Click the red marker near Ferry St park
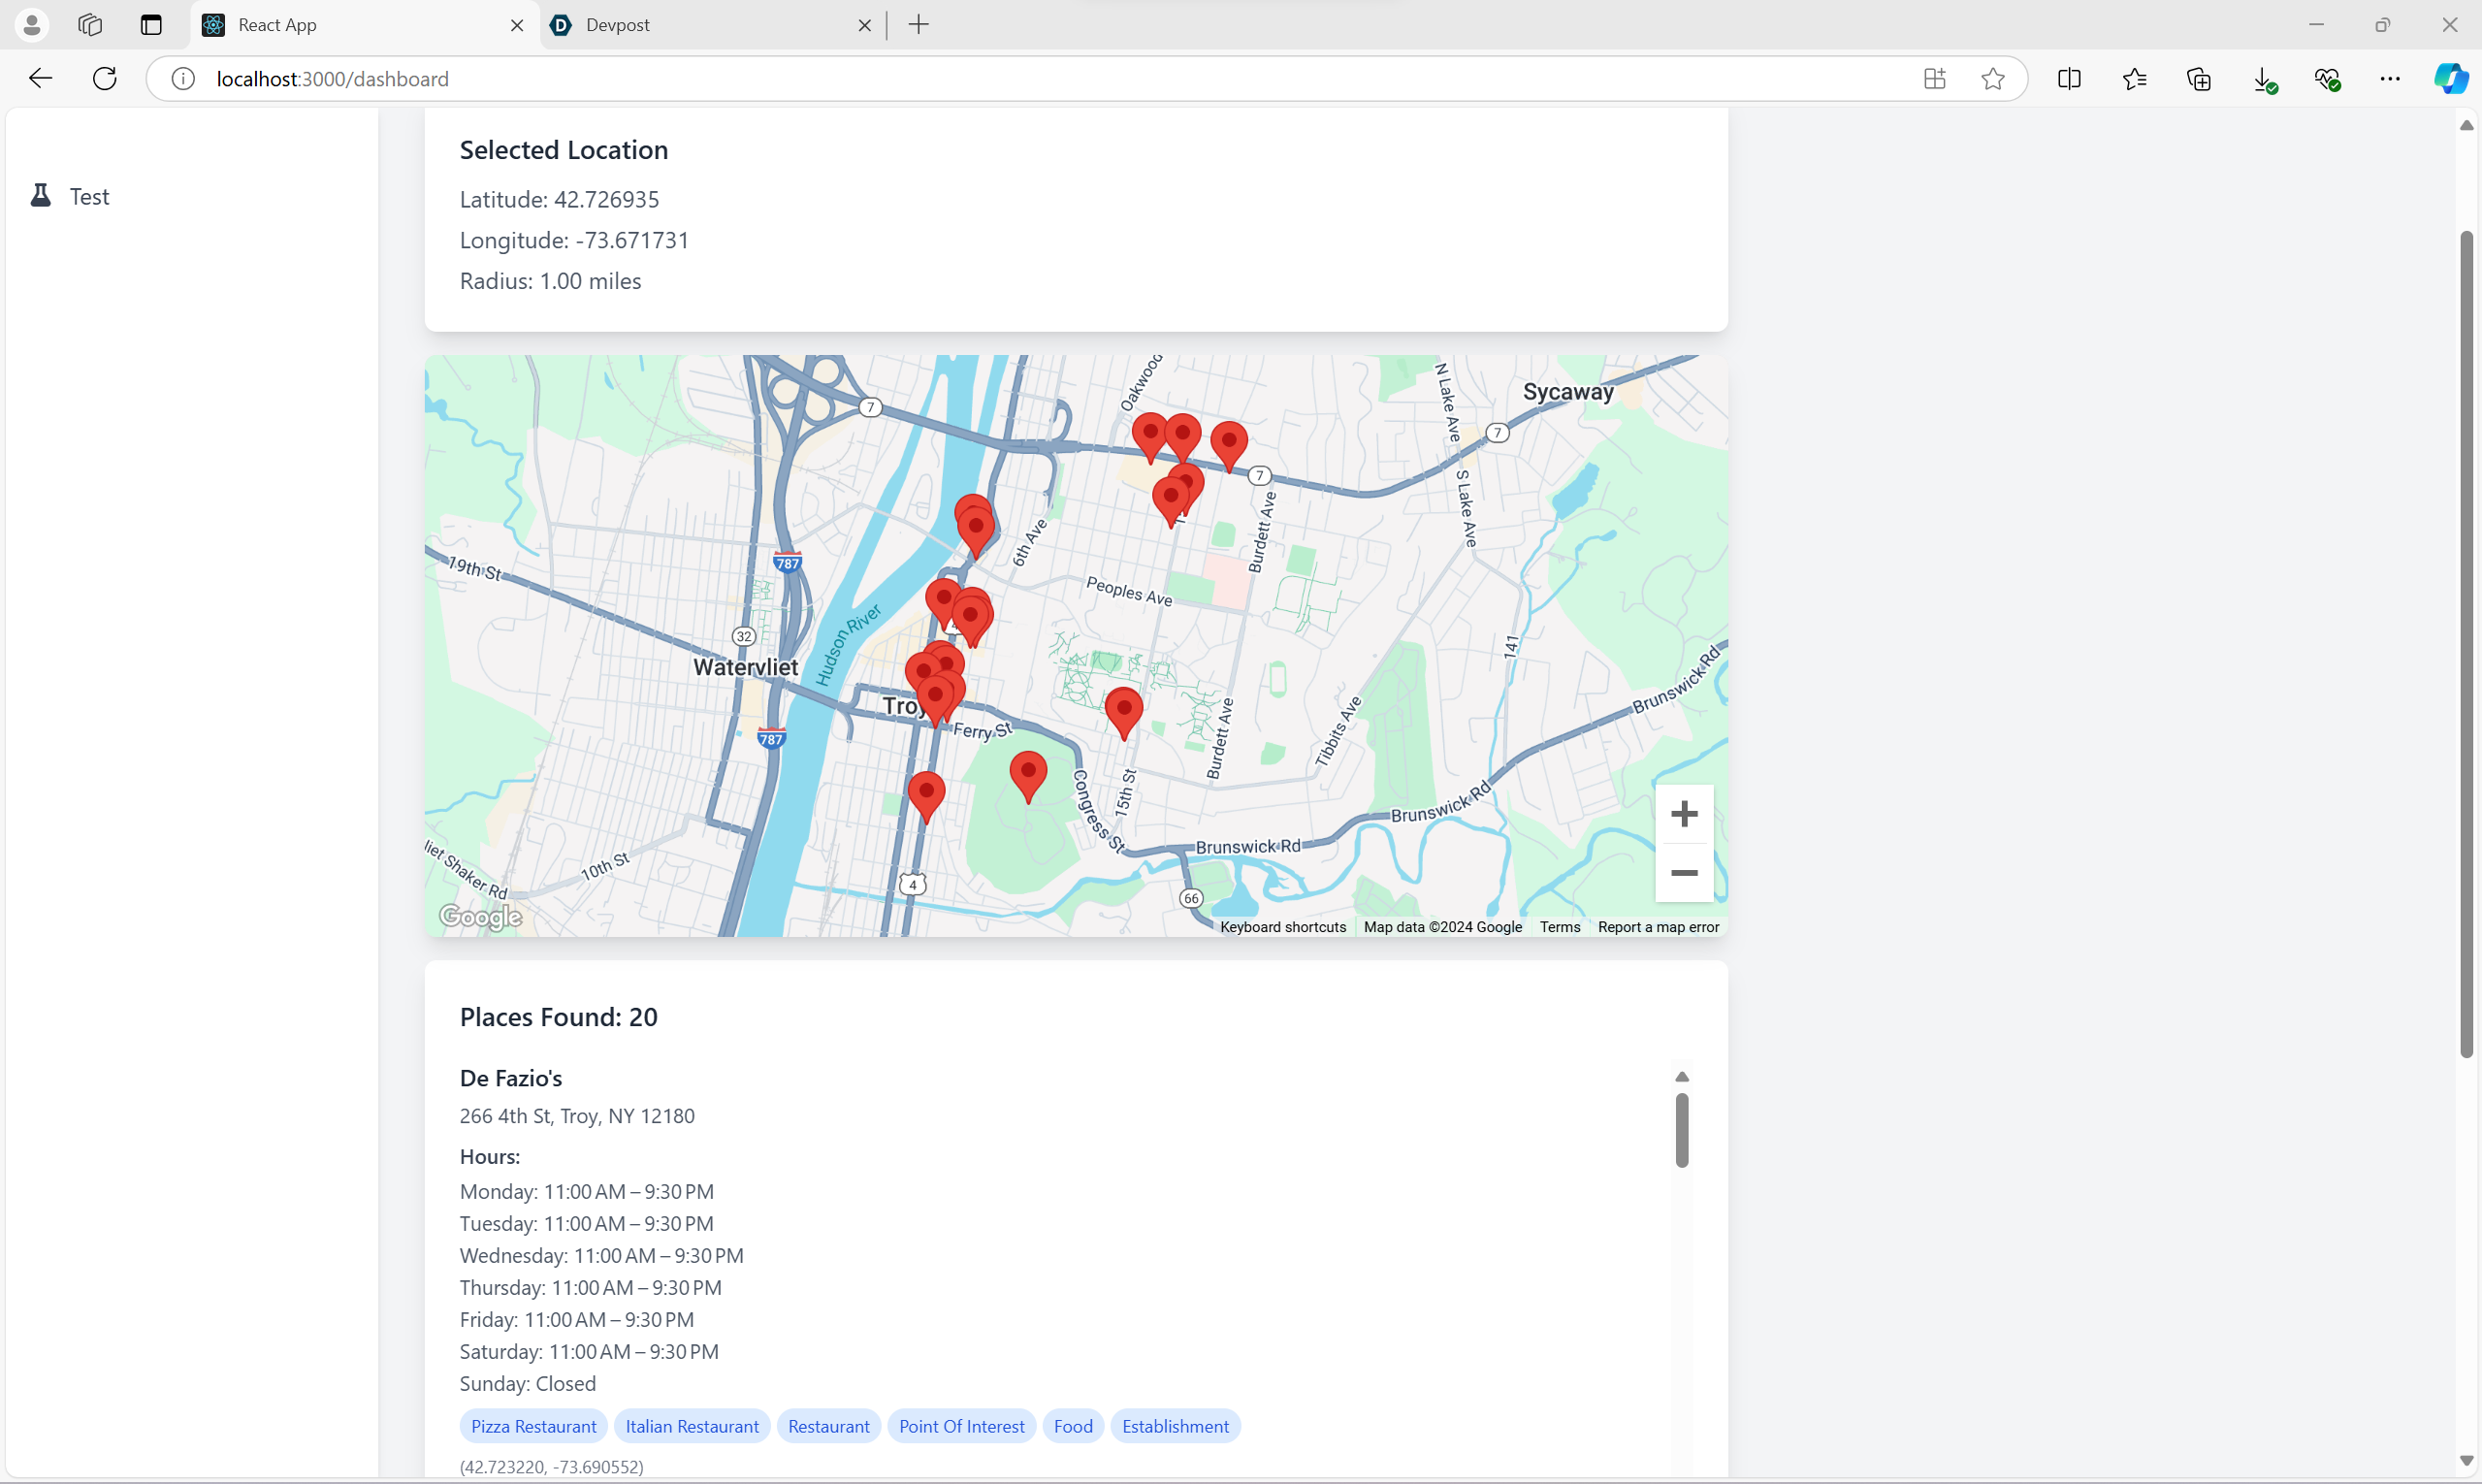 tap(1027, 774)
